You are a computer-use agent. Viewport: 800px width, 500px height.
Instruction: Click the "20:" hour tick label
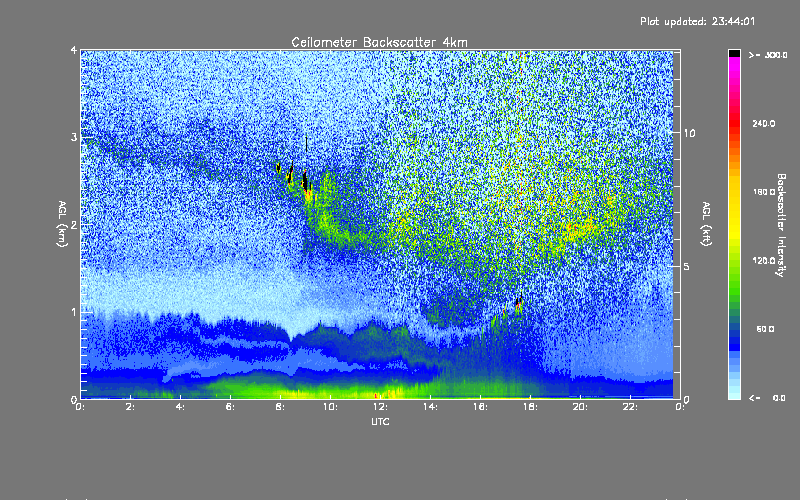[580, 407]
